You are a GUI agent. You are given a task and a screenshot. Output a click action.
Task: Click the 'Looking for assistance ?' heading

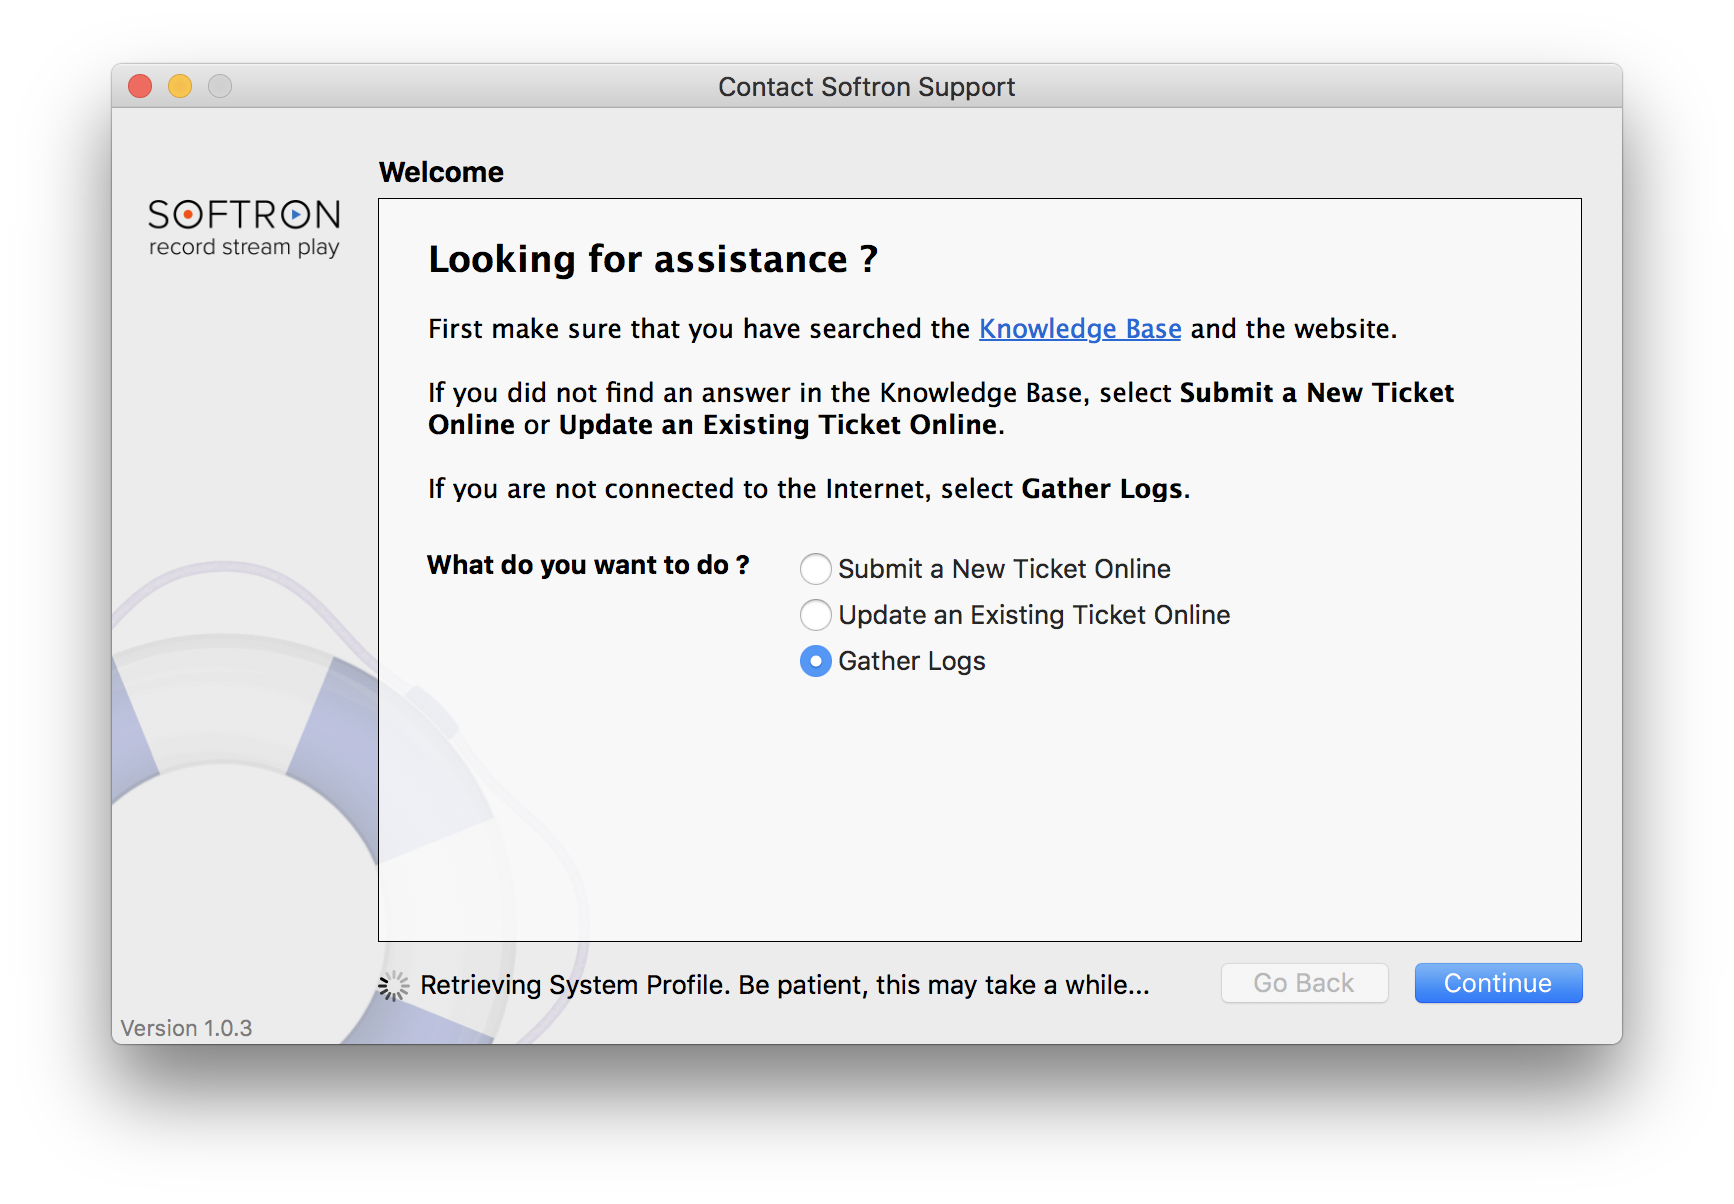pos(653,259)
